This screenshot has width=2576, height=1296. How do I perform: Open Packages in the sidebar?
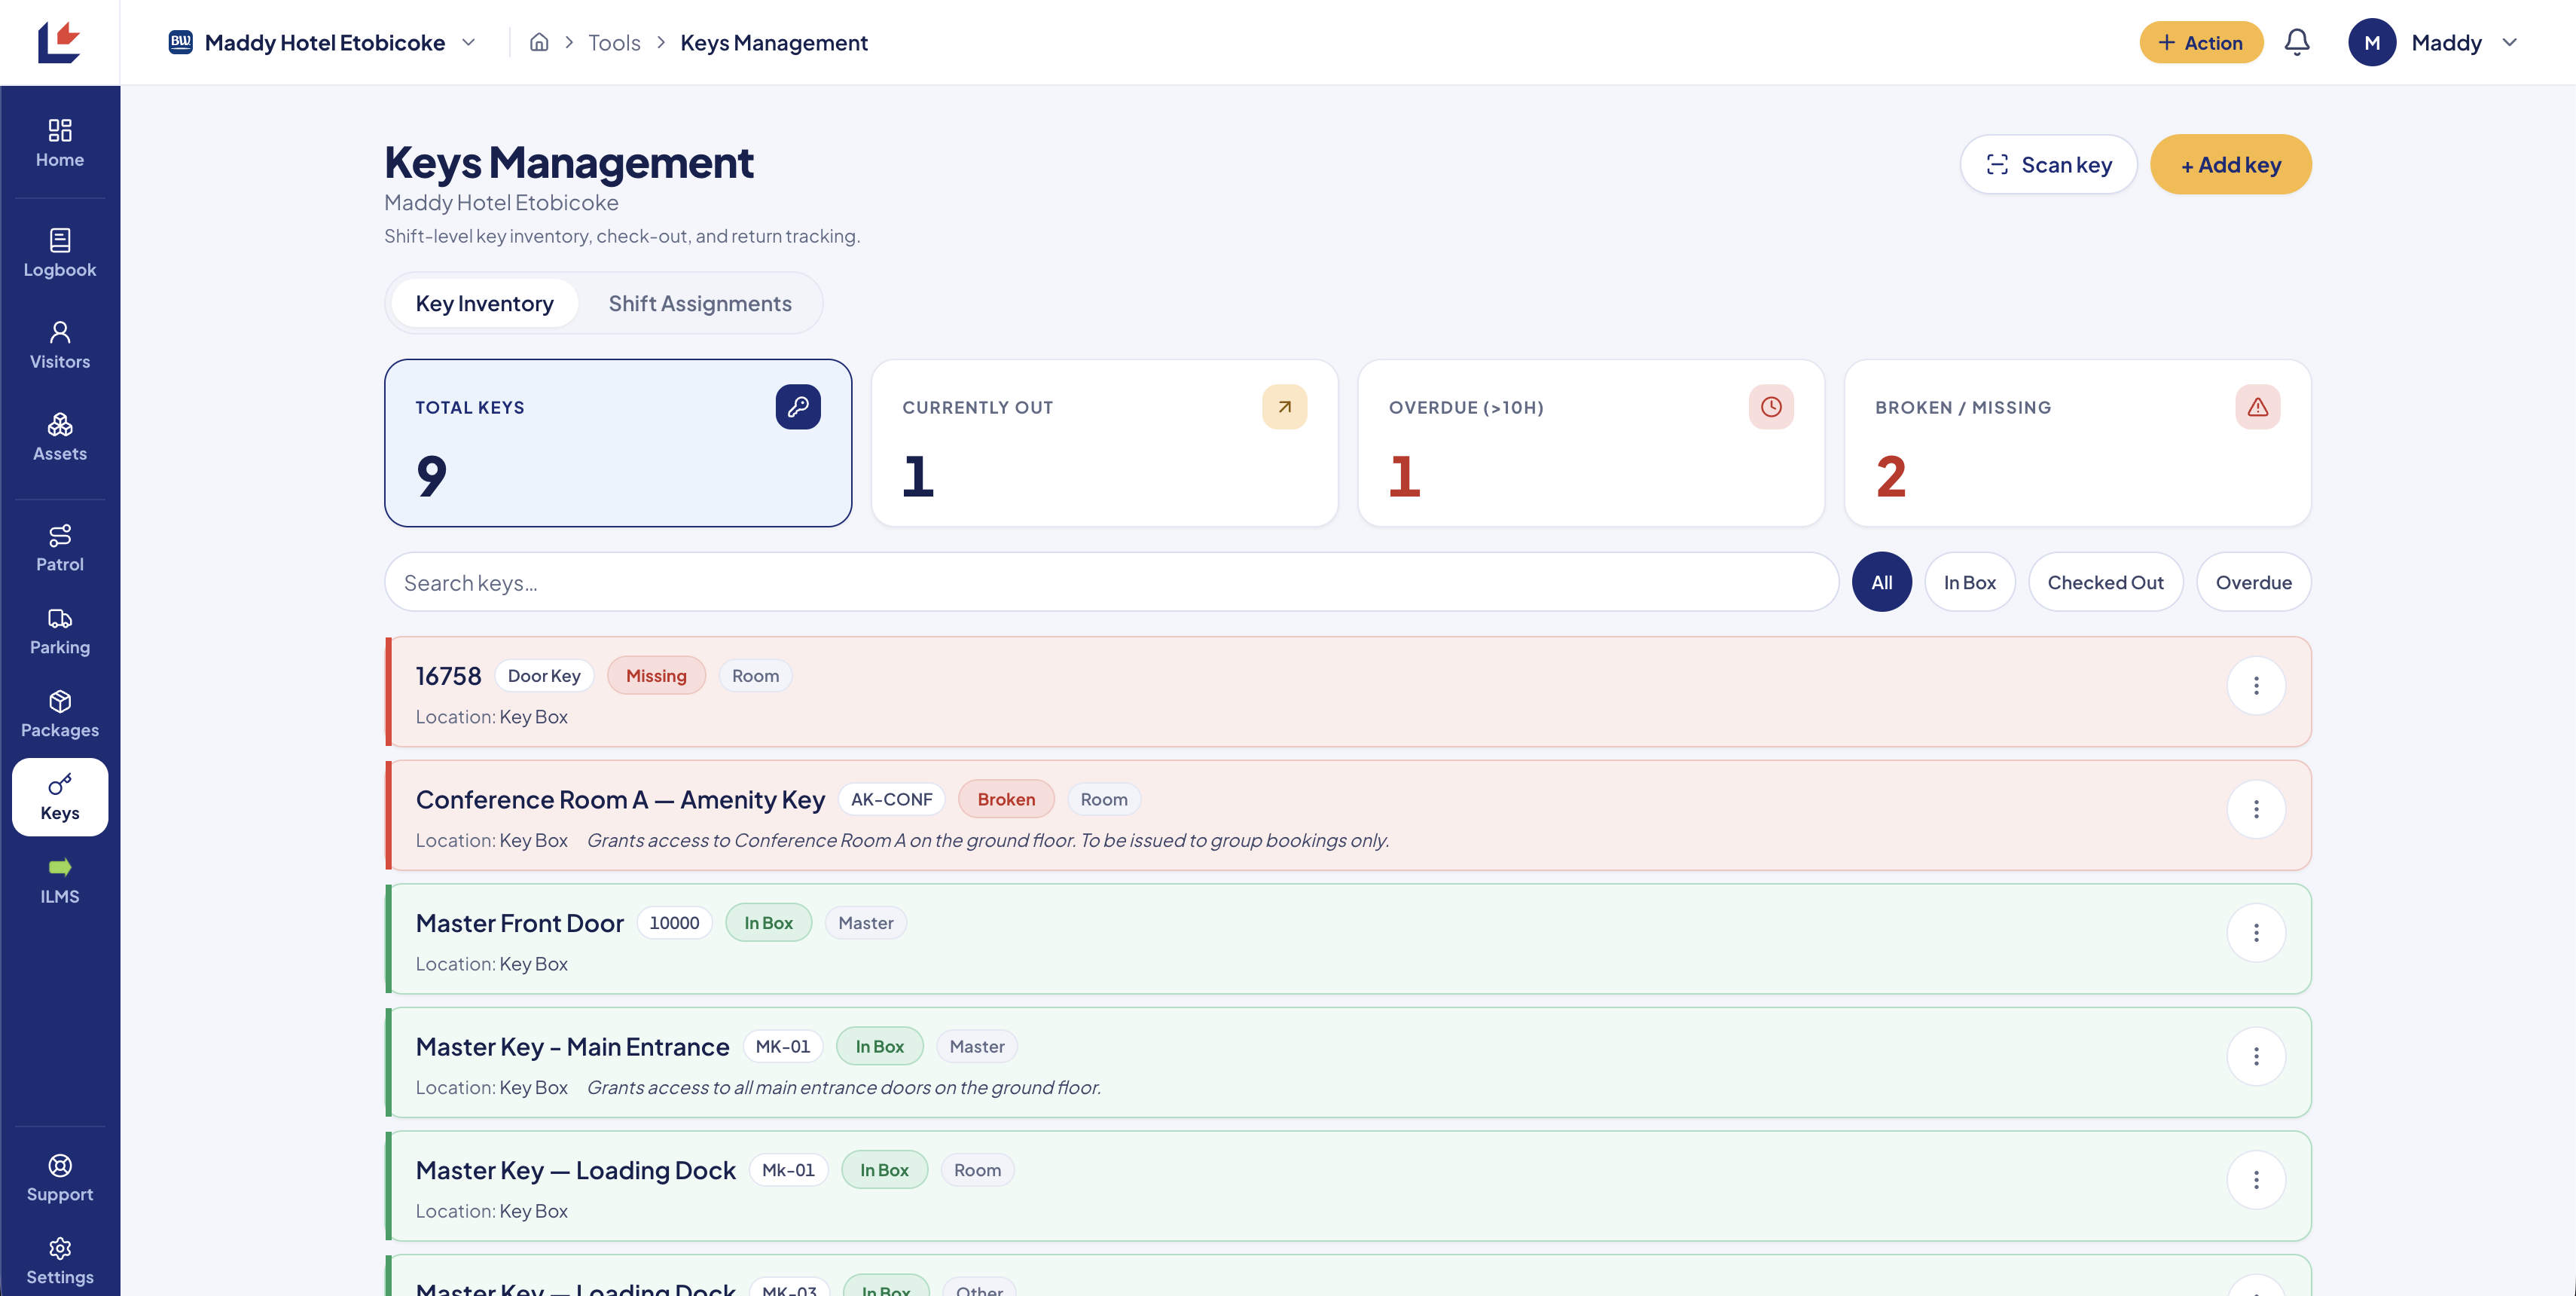click(x=60, y=714)
